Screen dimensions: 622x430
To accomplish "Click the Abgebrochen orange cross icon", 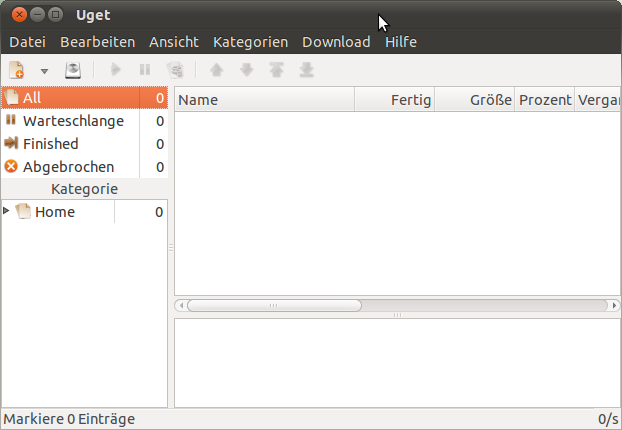I will [x=11, y=166].
